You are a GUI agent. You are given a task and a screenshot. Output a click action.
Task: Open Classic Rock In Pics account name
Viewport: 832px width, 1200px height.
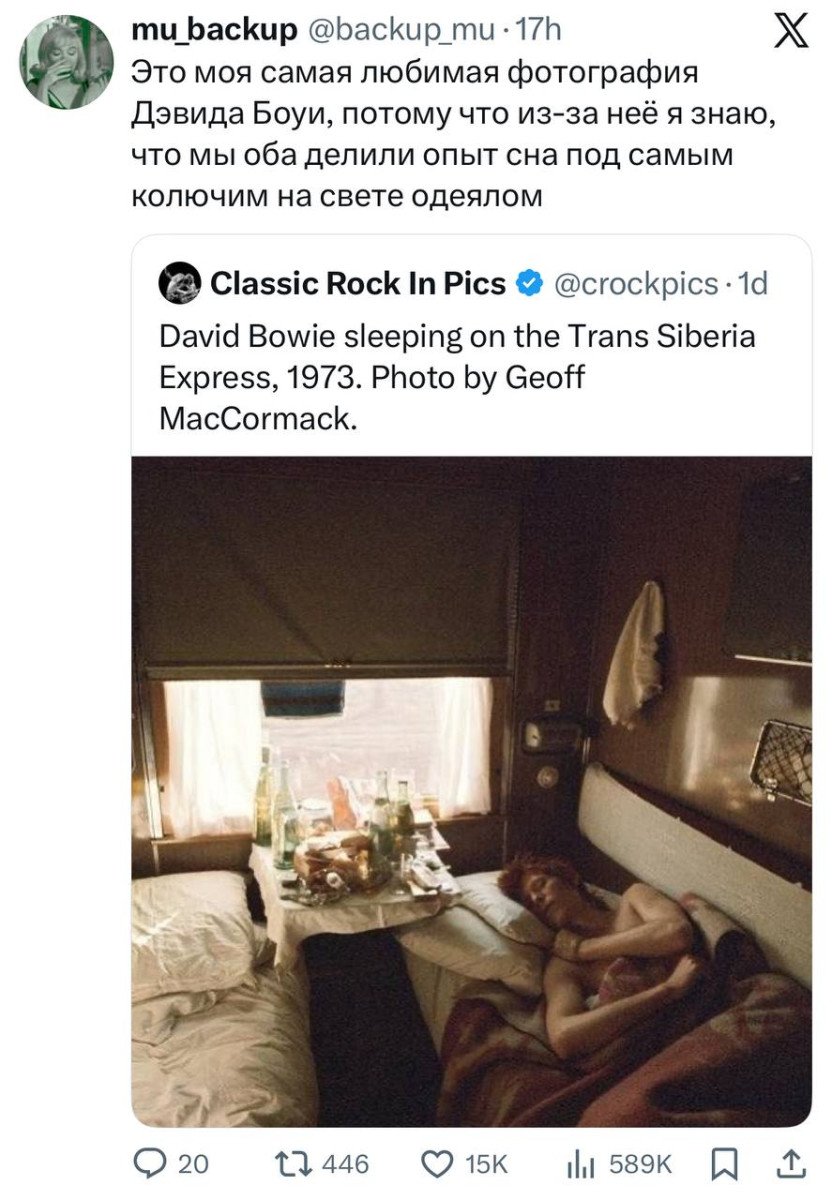357,285
